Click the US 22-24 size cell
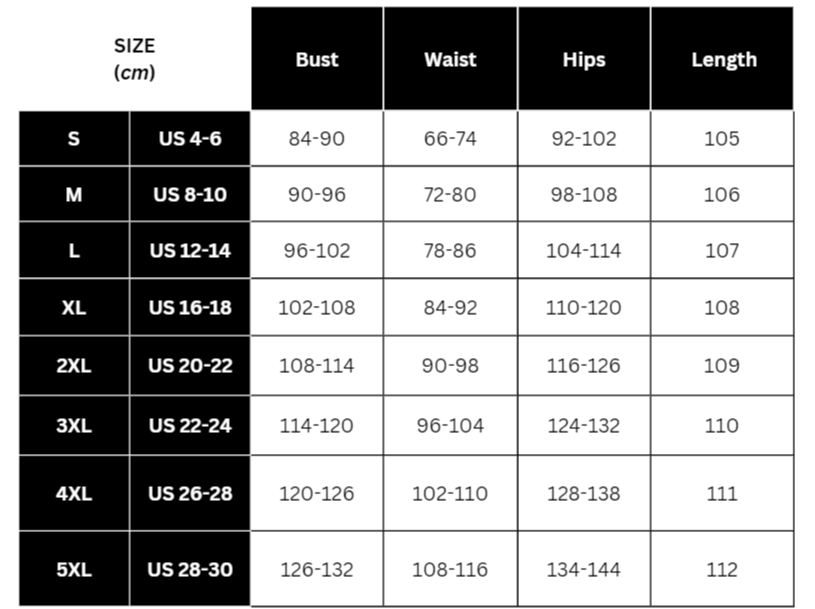 point(190,426)
